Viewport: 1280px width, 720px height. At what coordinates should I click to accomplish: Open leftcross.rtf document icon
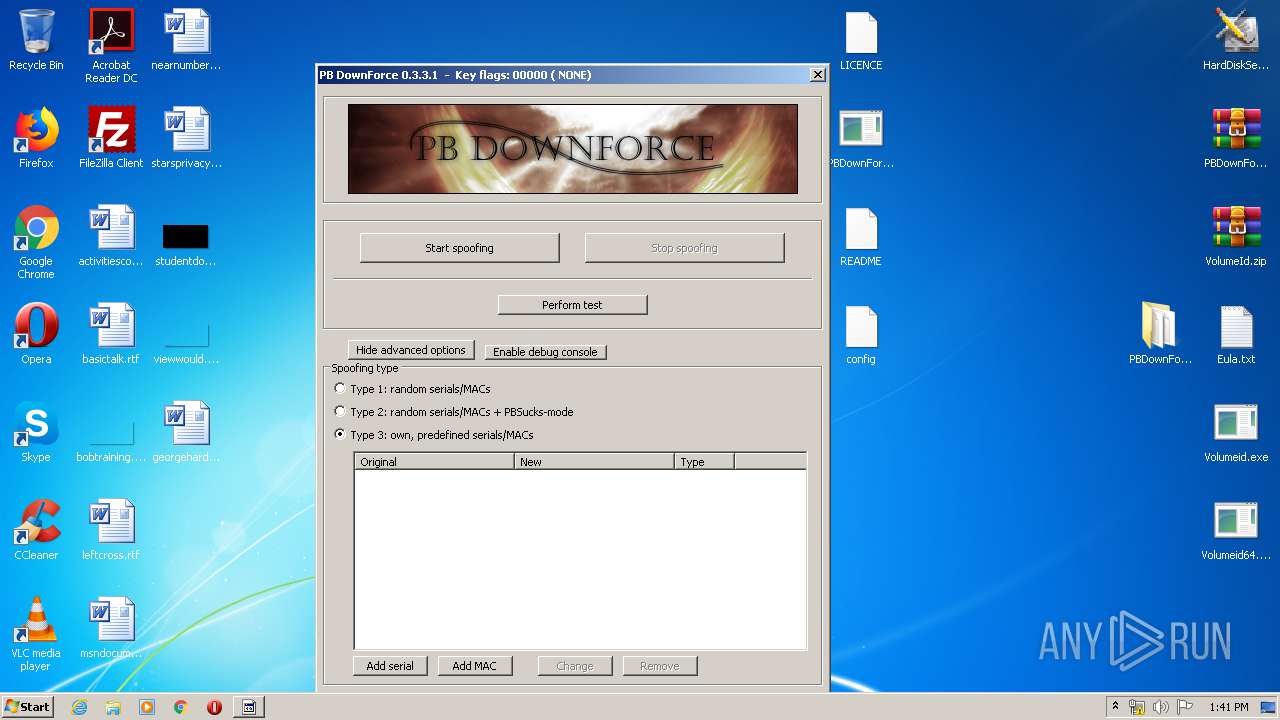tap(111, 530)
